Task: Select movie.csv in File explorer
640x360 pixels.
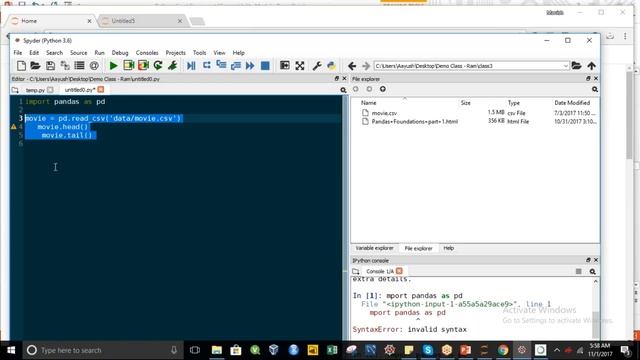Action: tap(384, 113)
